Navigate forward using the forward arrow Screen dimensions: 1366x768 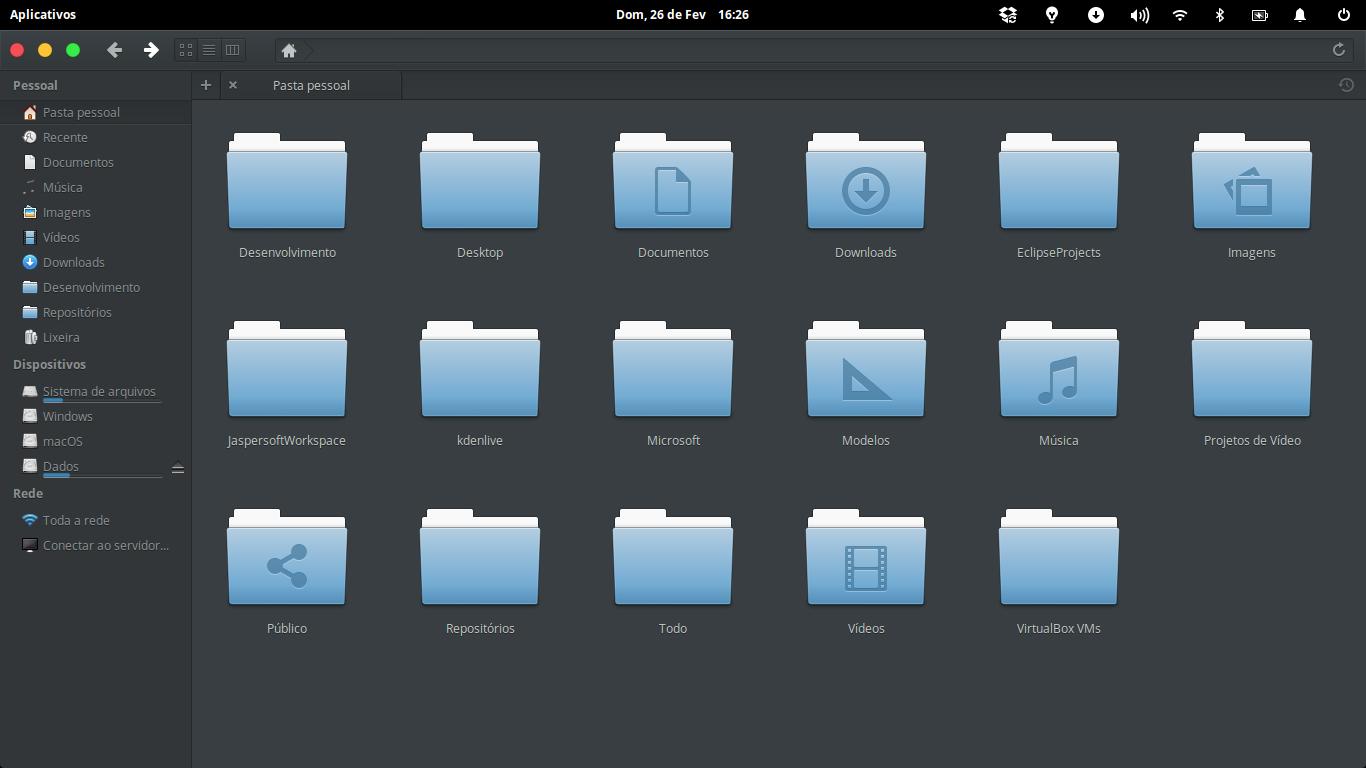tap(151, 50)
